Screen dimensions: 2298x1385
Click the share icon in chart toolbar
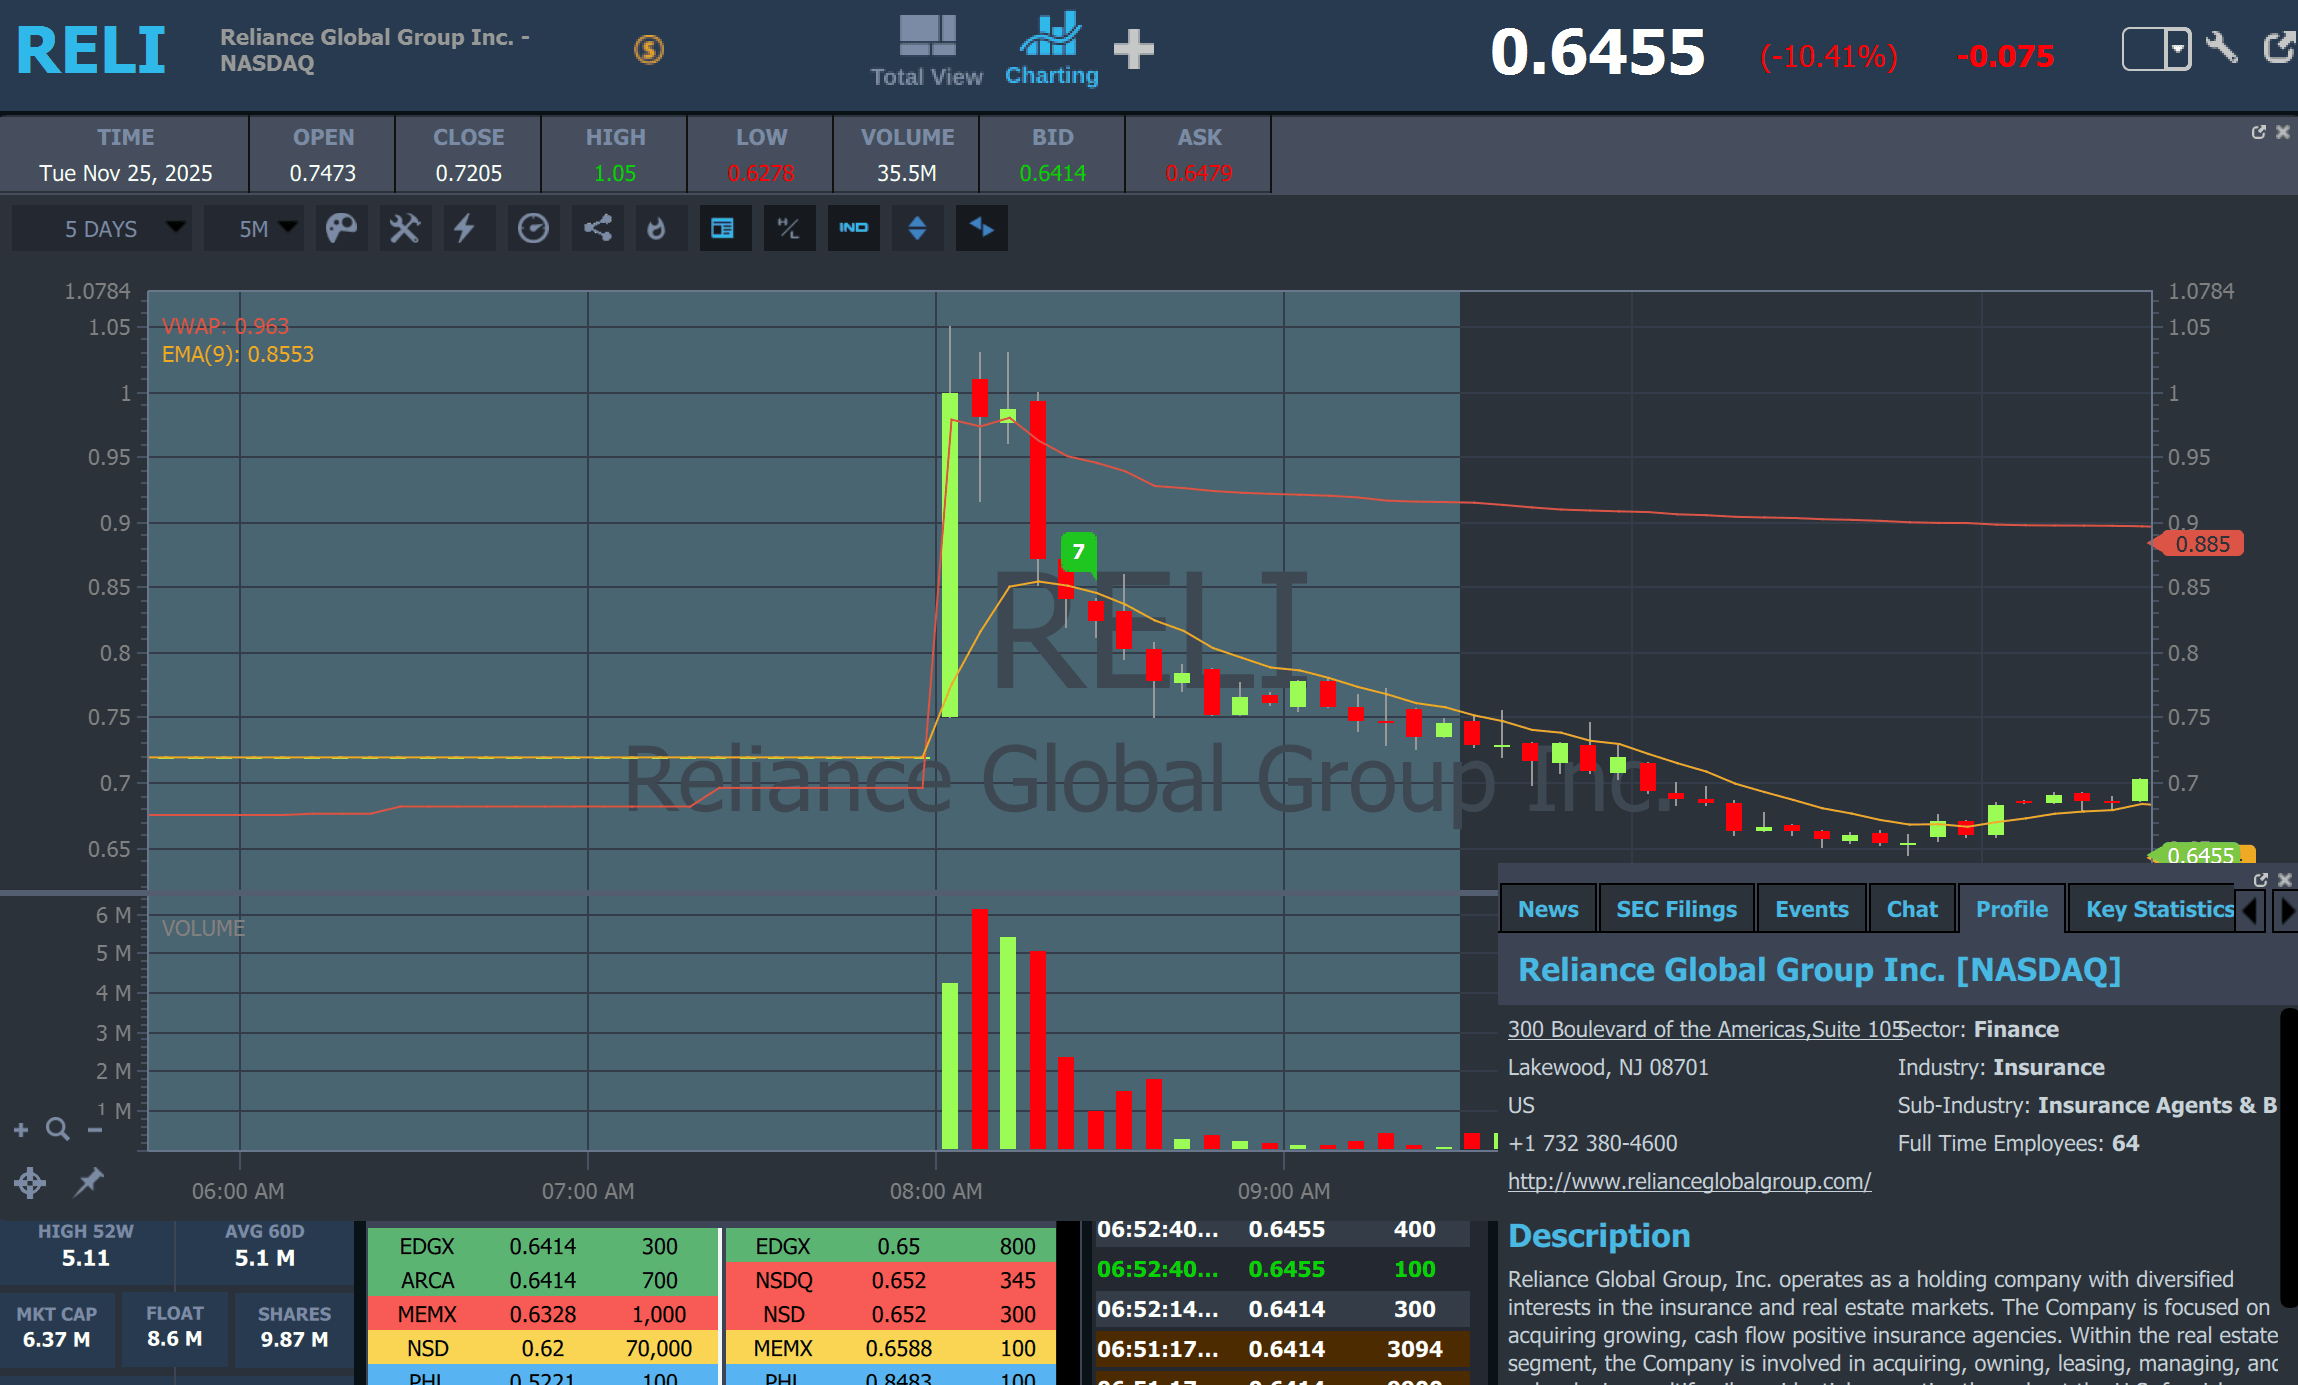click(x=597, y=229)
